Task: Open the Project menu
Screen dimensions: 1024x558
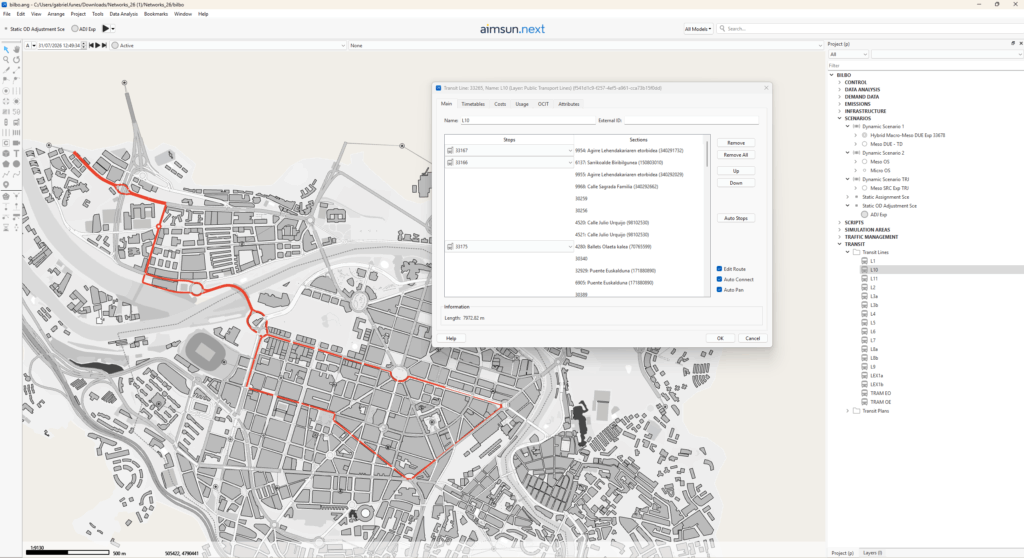Action: click(78, 14)
